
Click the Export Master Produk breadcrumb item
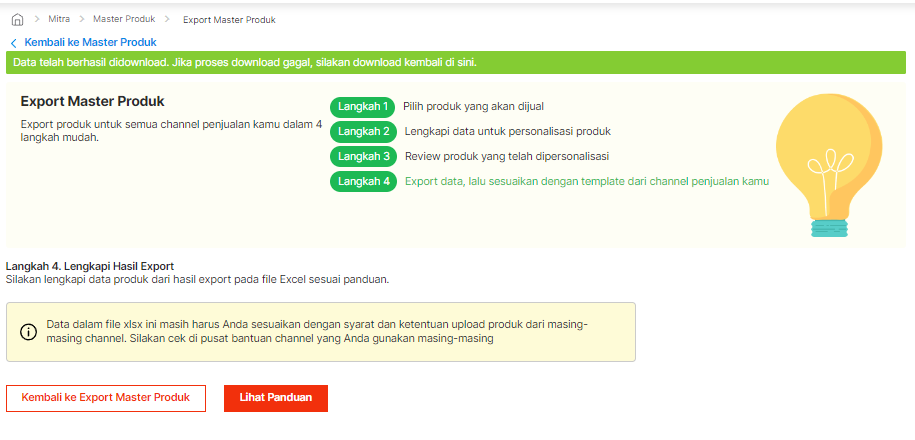click(x=229, y=20)
